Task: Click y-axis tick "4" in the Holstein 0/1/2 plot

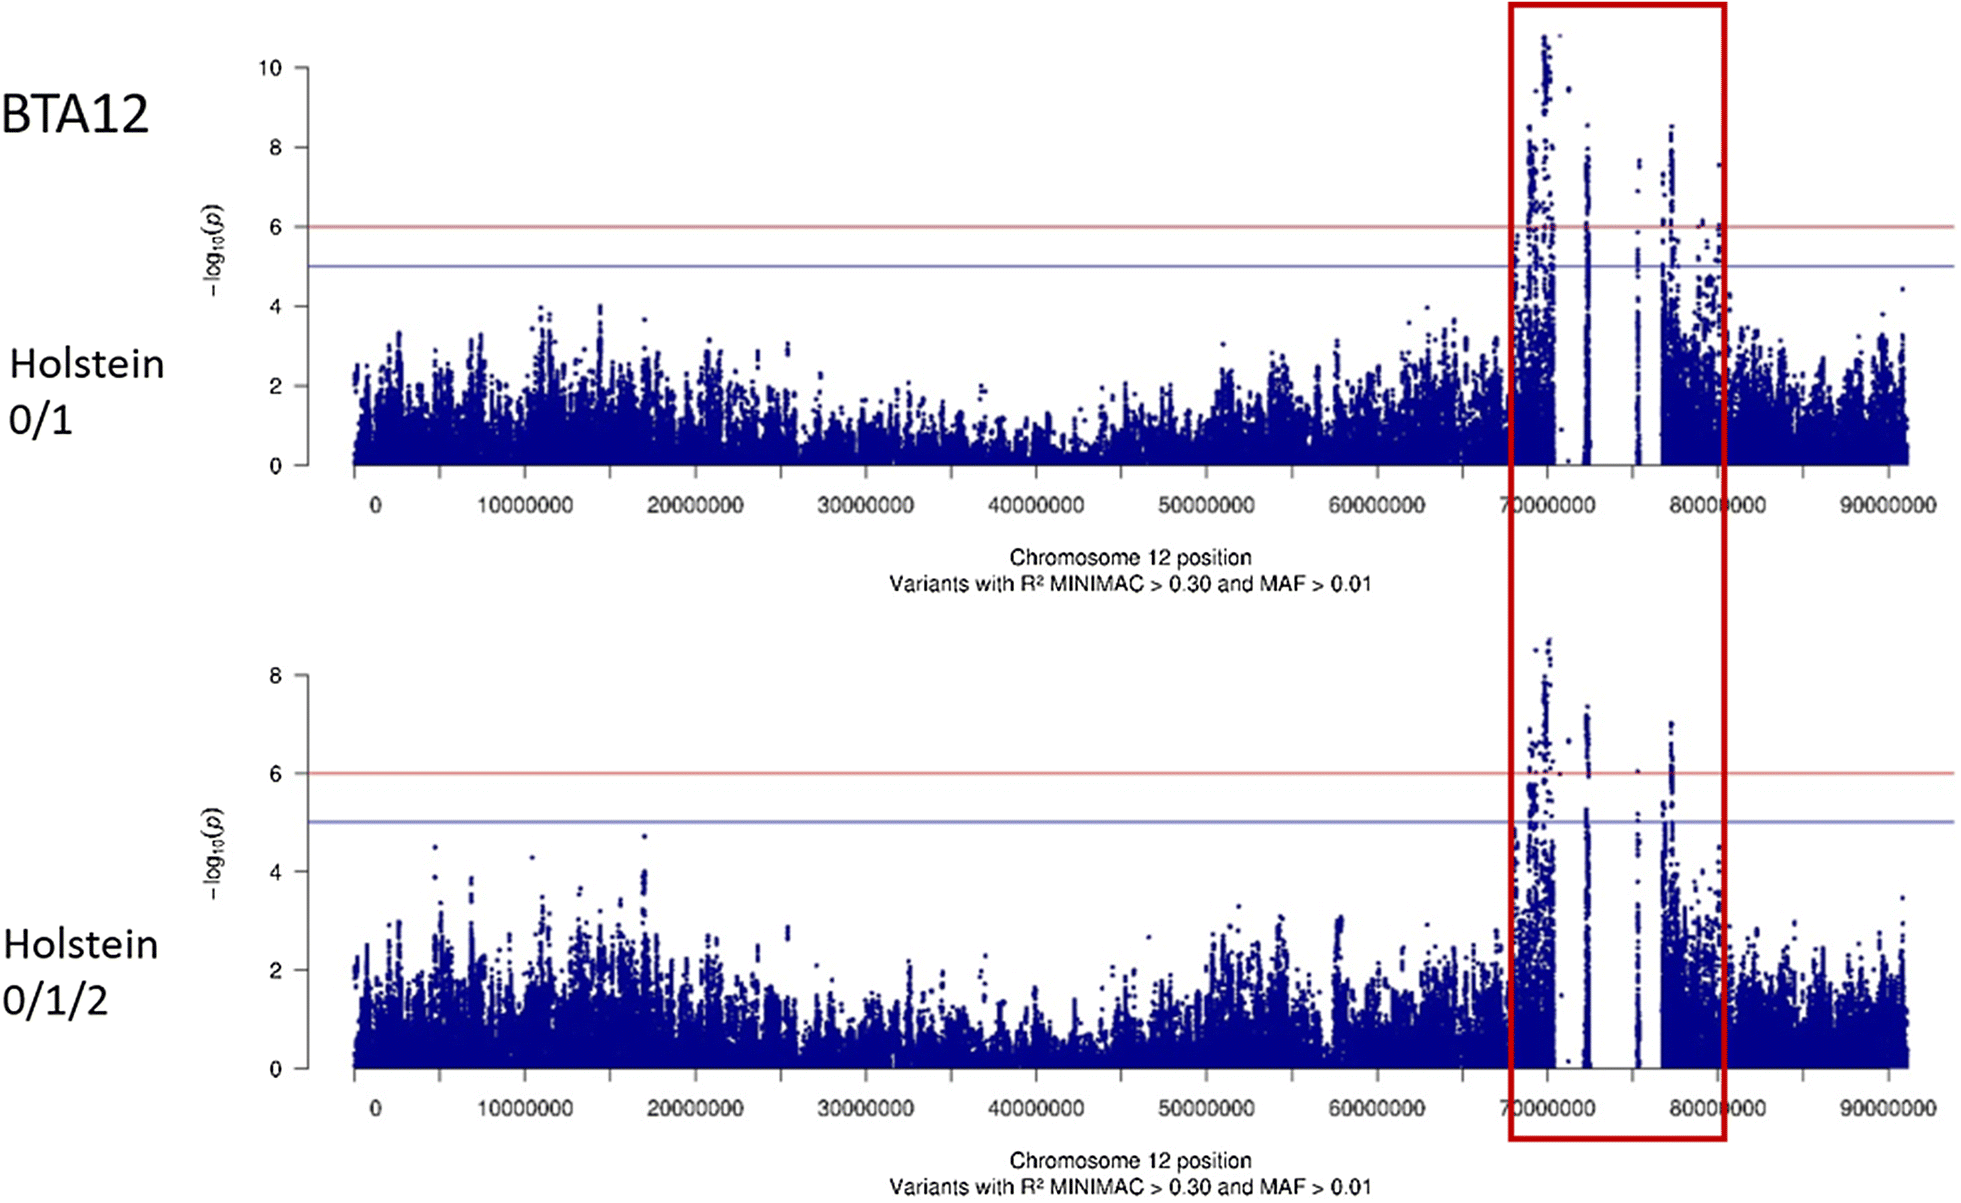Action: [x=275, y=872]
